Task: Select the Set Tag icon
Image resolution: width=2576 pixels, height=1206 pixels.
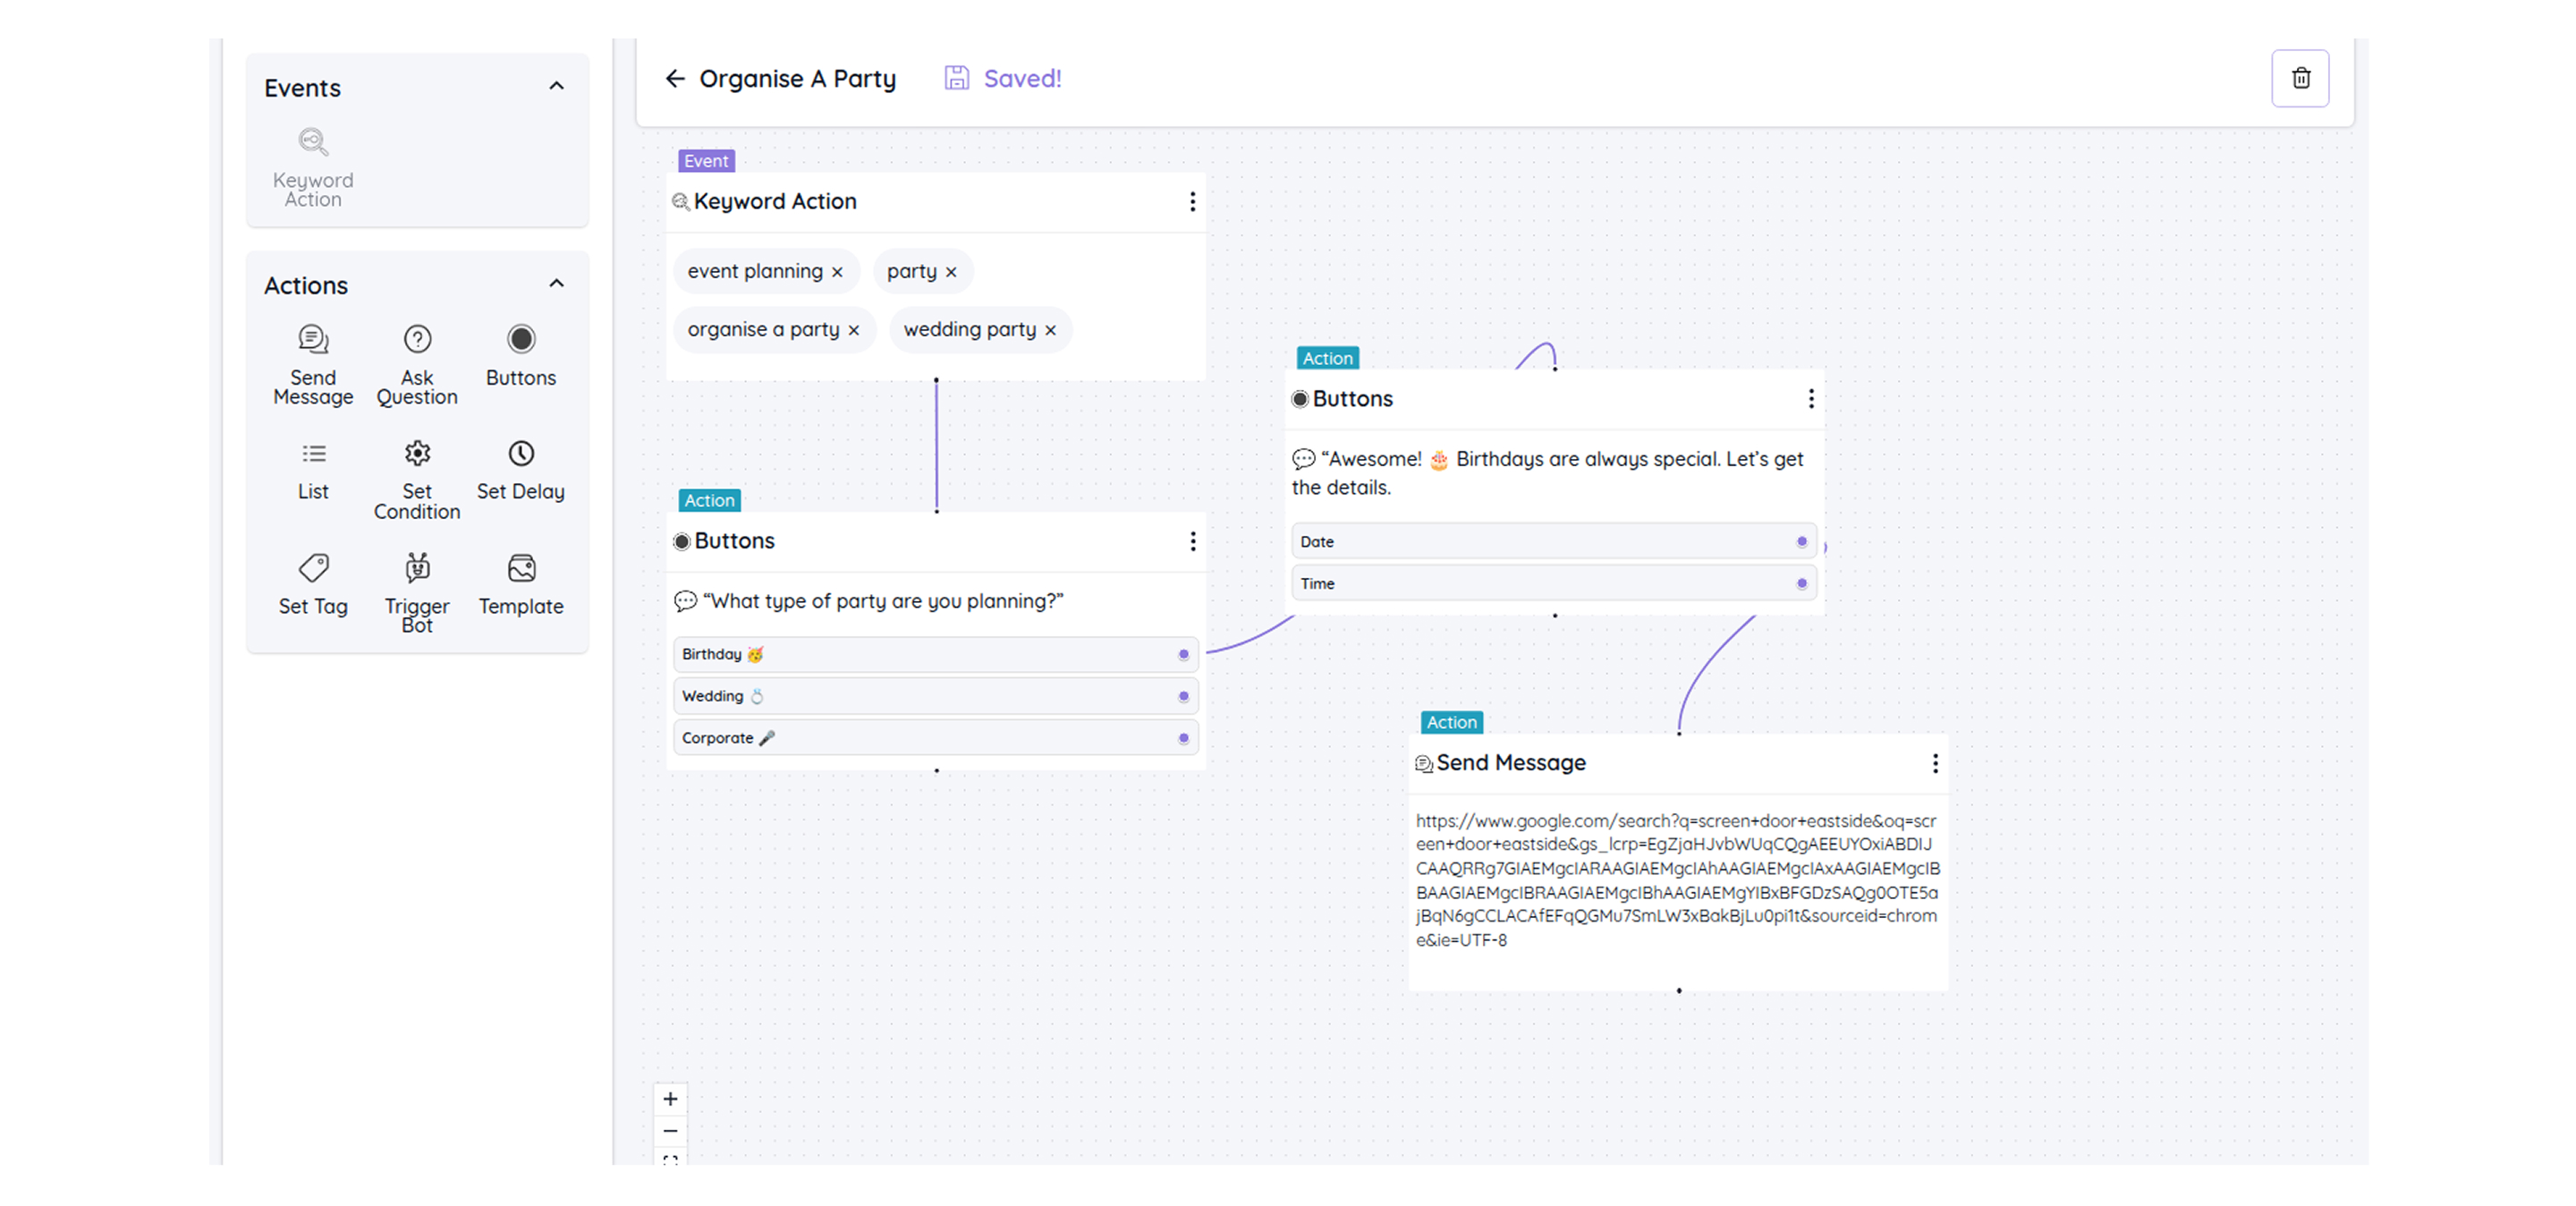Action: pyautogui.click(x=313, y=568)
